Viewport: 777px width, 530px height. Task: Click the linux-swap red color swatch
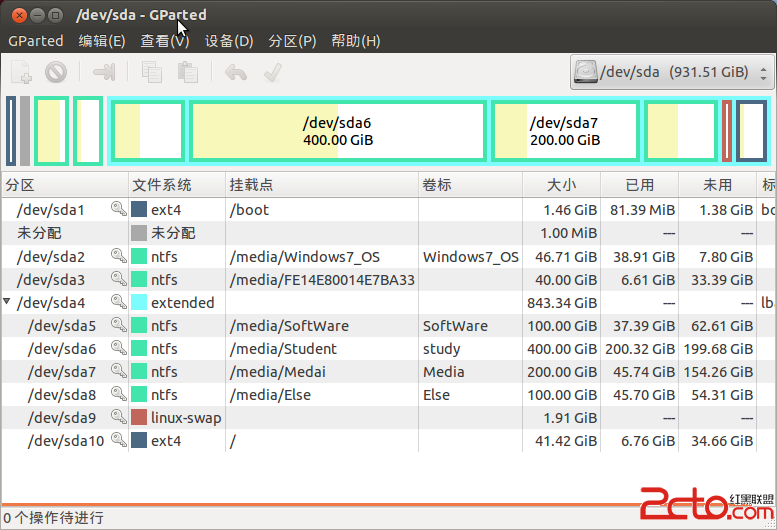(x=139, y=417)
